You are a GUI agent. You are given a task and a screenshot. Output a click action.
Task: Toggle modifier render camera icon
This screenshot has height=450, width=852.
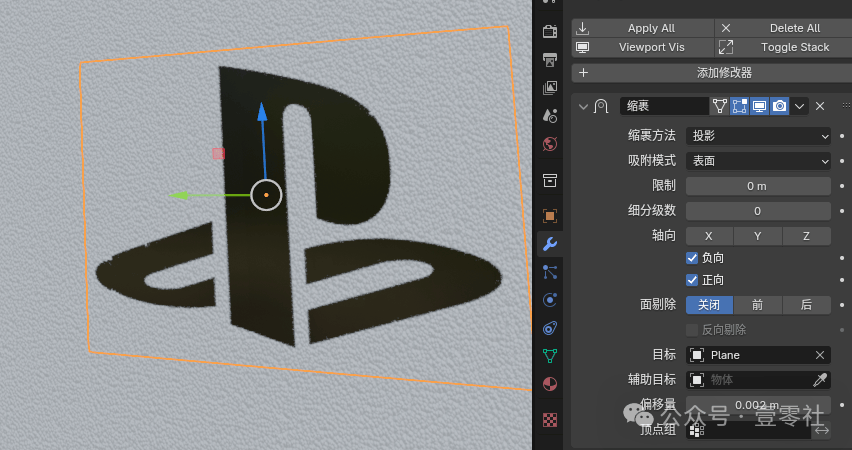coord(779,106)
